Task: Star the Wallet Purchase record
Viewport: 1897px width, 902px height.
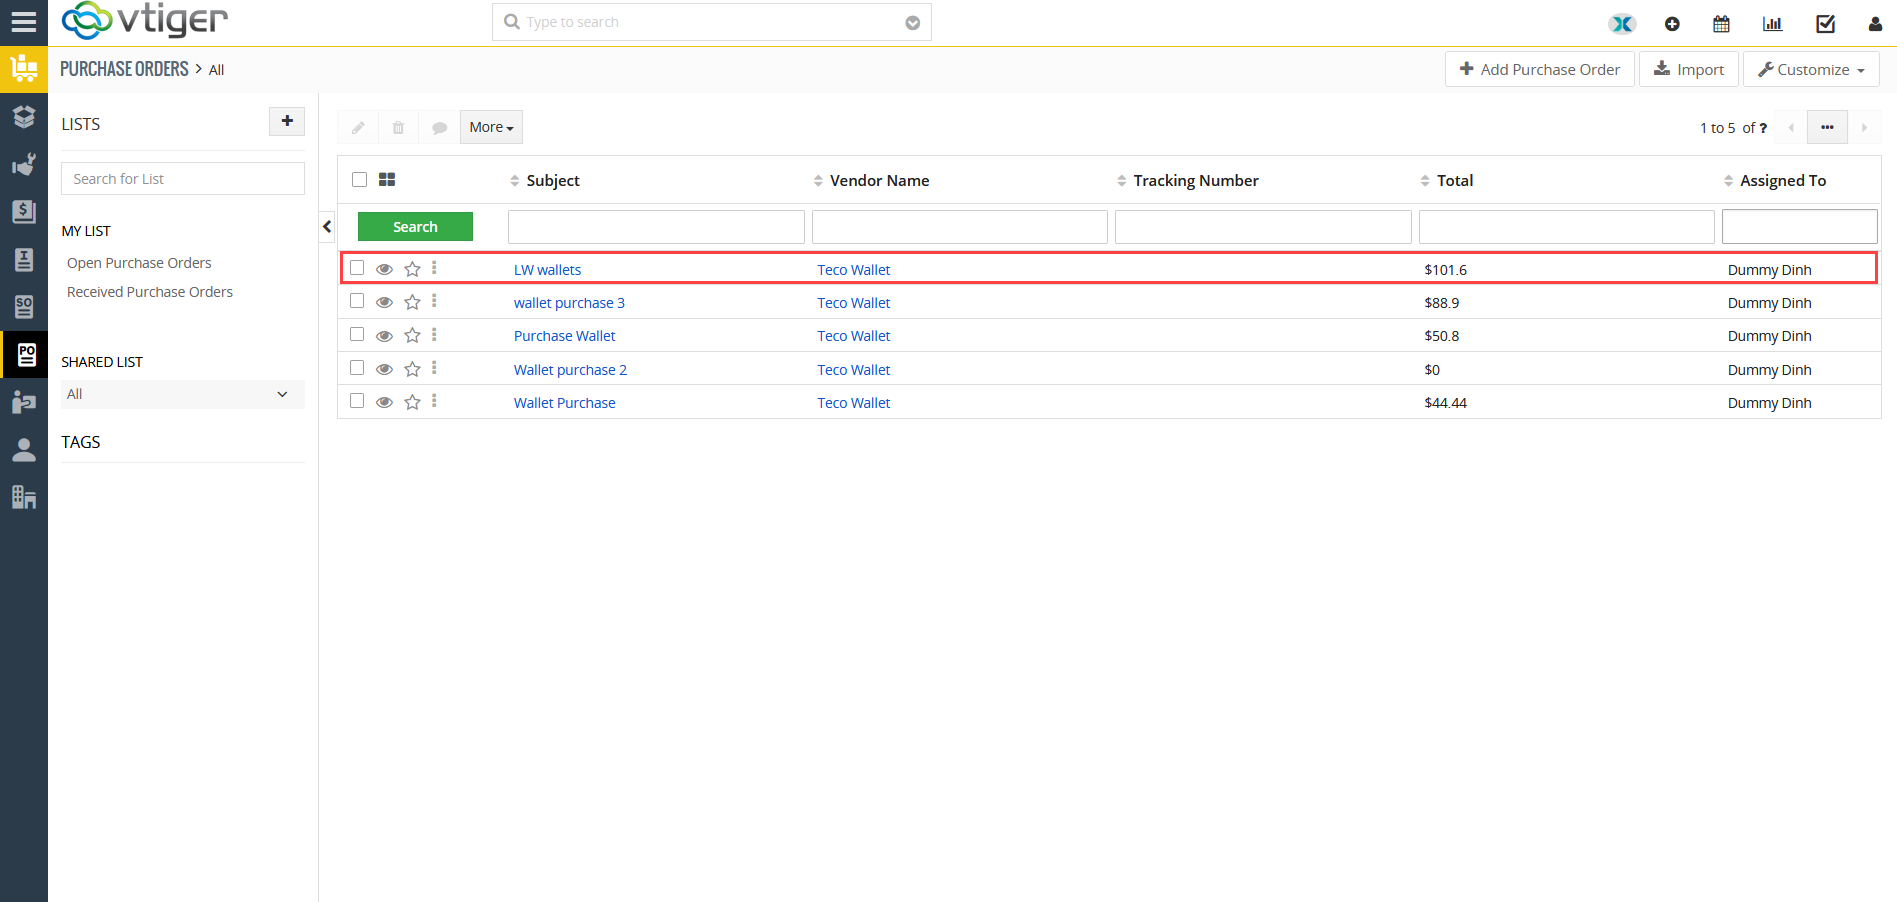Action: point(412,402)
